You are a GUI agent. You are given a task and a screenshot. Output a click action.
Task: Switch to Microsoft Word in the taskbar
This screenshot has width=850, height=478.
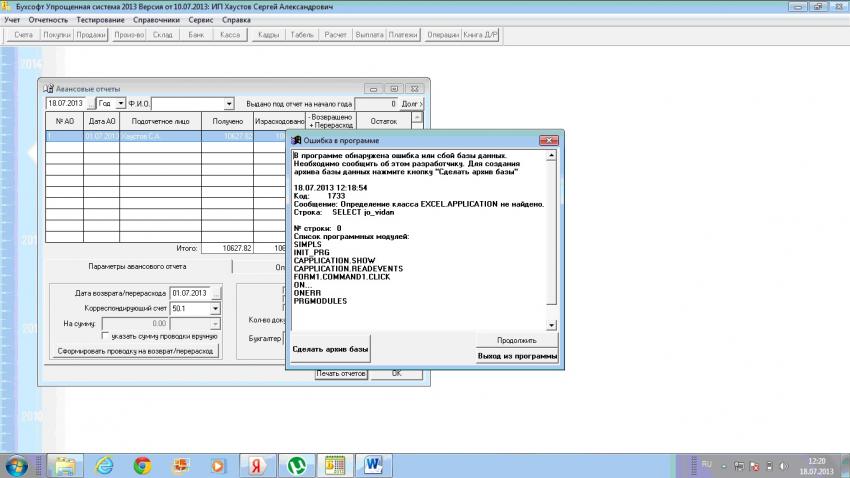pos(373,465)
